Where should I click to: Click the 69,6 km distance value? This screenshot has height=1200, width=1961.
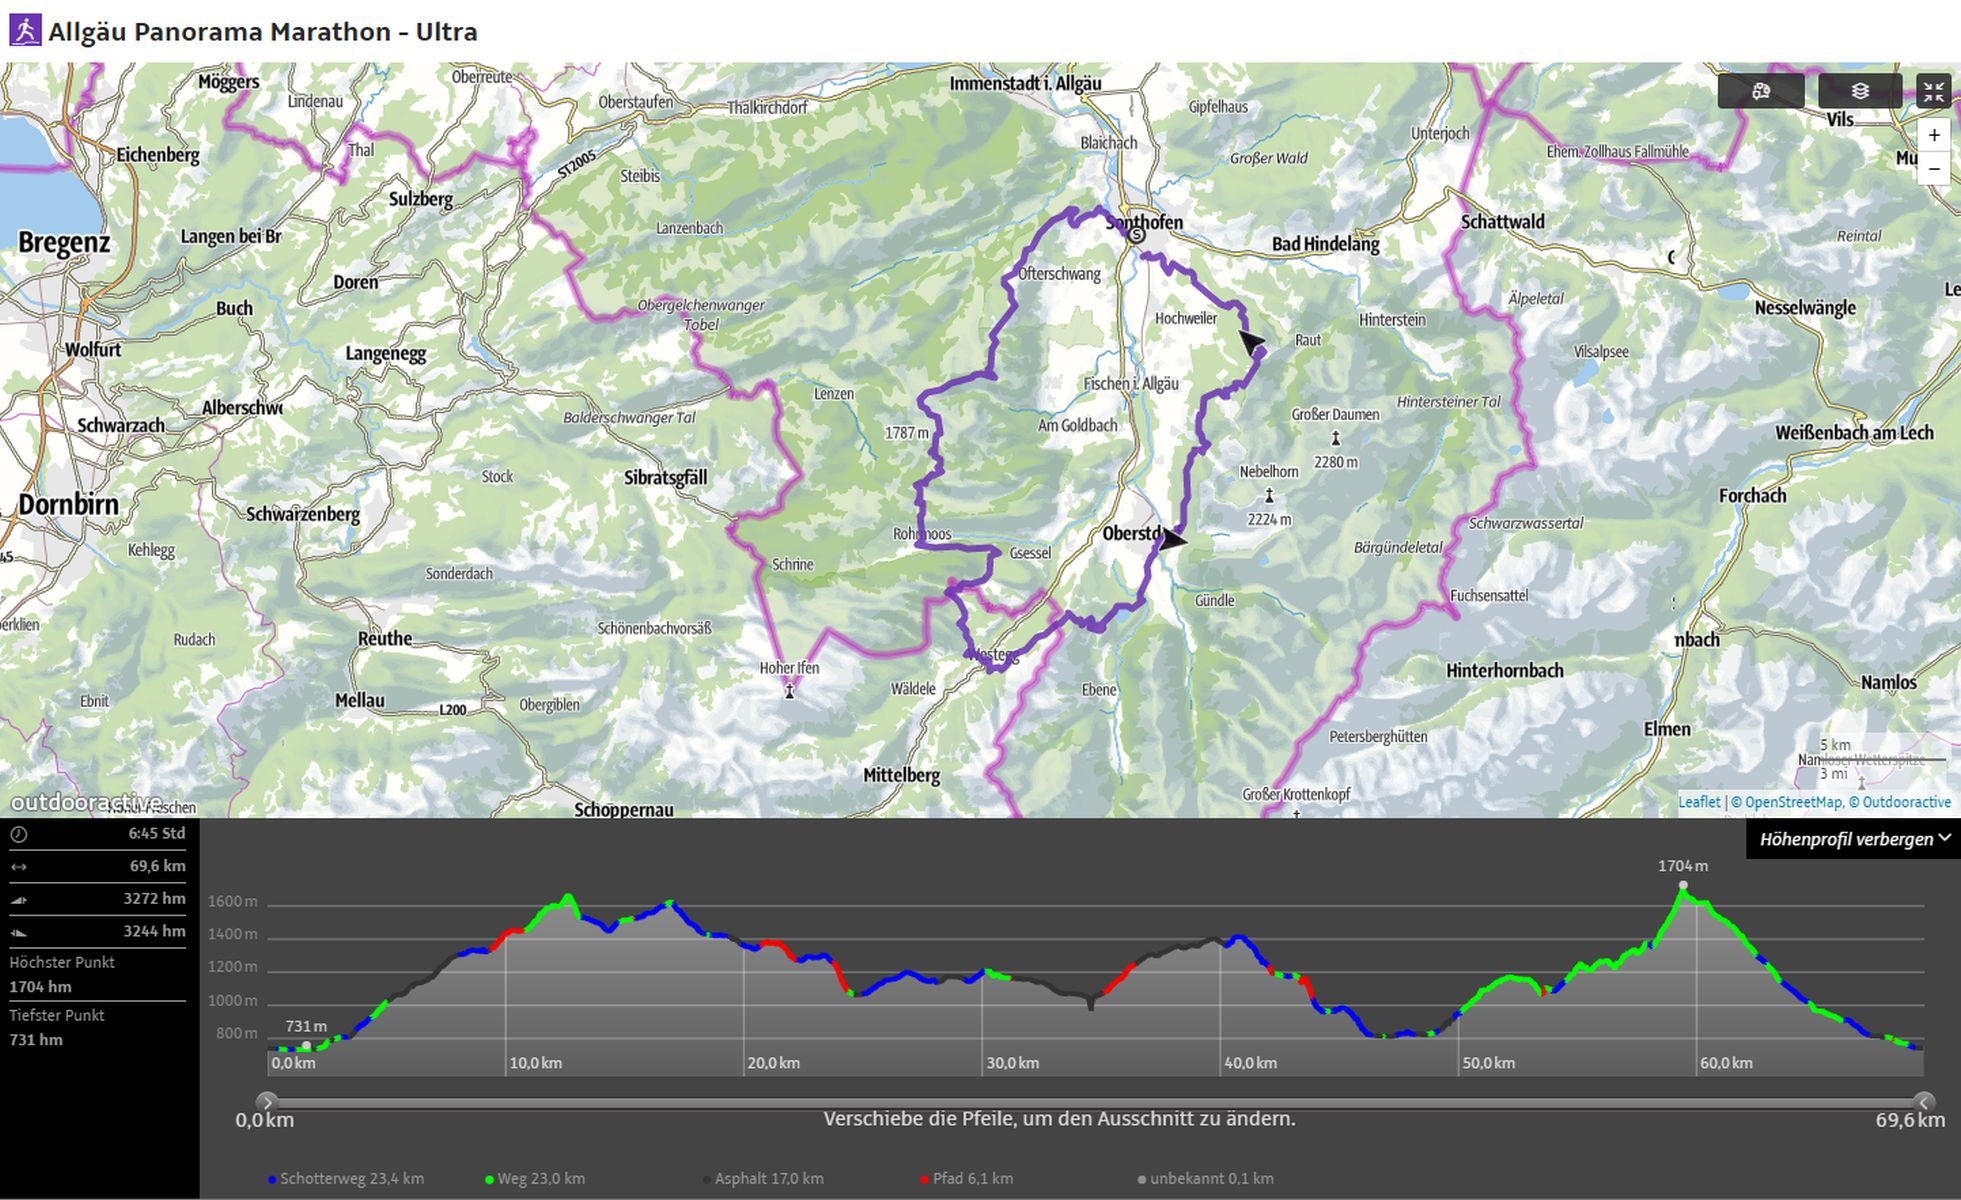[157, 866]
